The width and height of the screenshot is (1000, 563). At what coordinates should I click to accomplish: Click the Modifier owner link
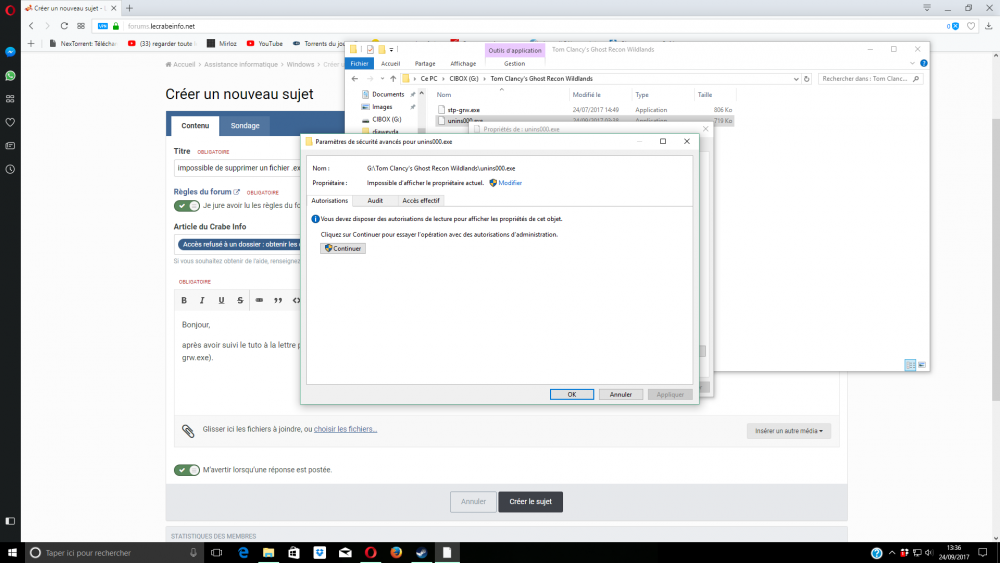point(510,183)
